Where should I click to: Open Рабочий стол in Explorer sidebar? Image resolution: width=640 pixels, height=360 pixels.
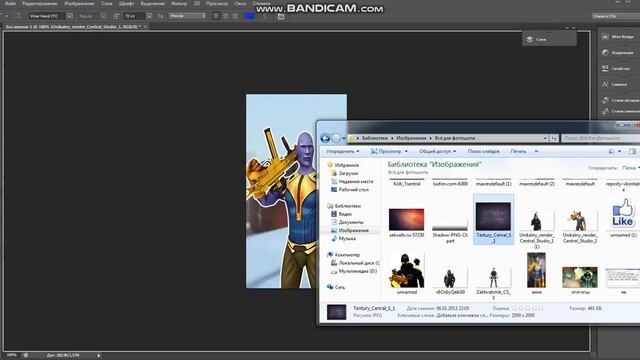tap(350, 189)
